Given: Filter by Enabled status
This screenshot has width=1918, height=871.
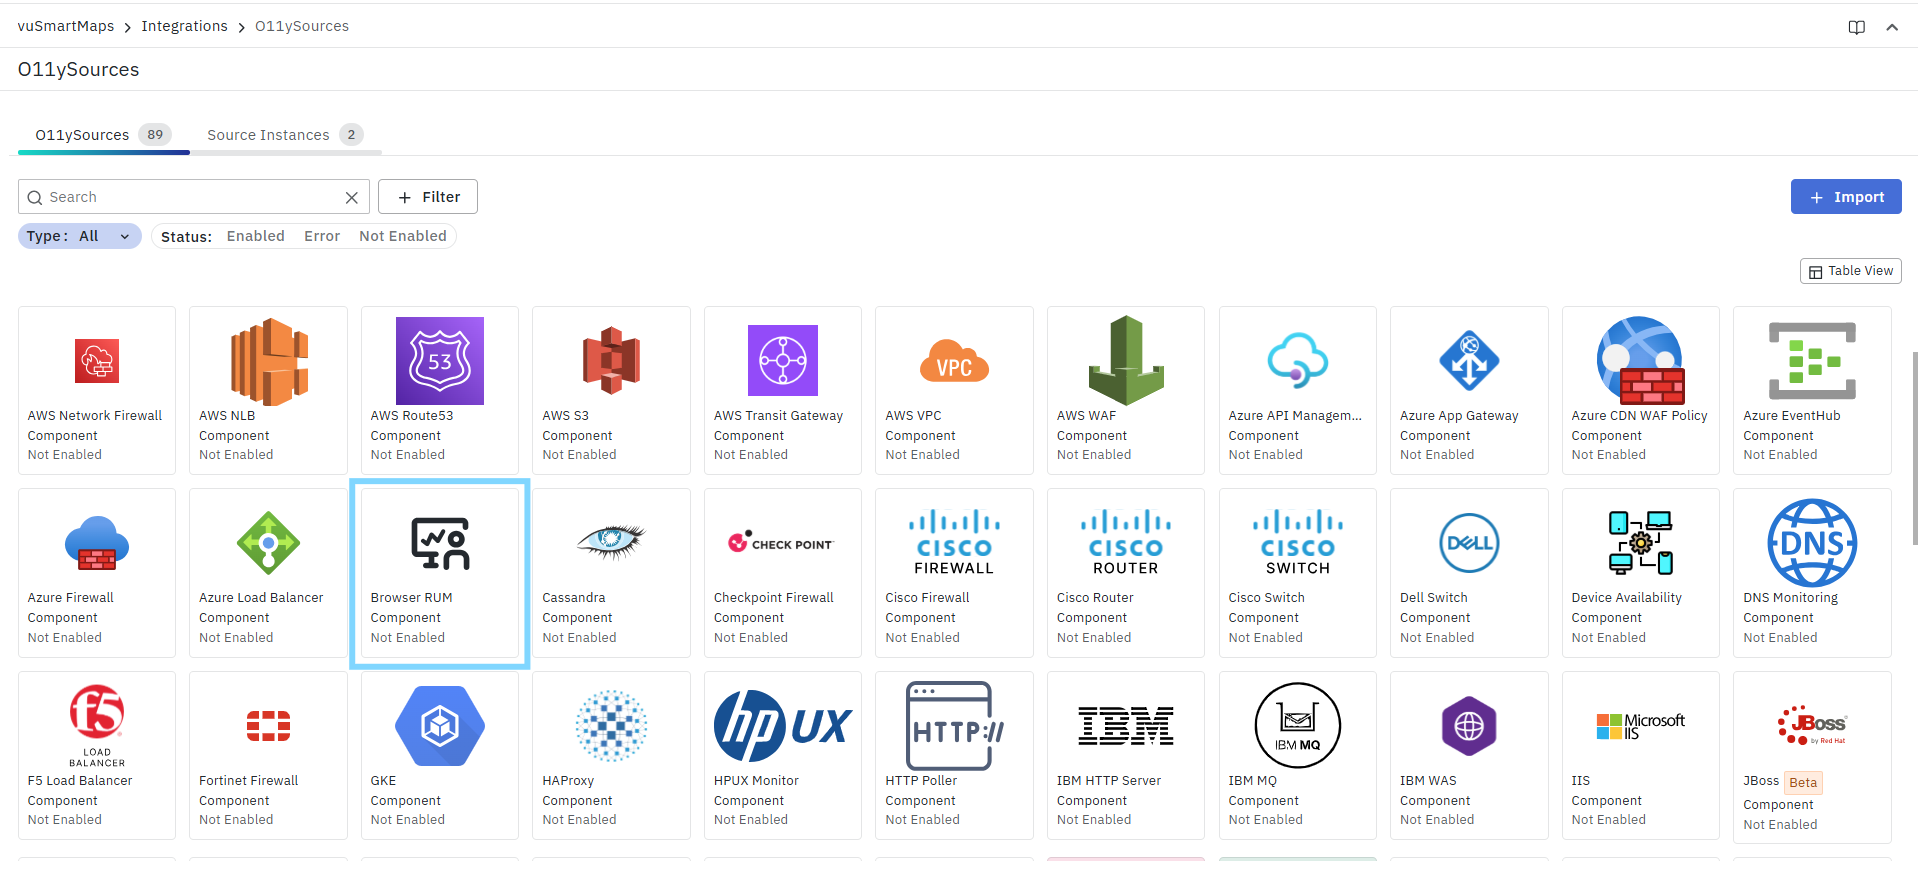Looking at the screenshot, I should 255,236.
